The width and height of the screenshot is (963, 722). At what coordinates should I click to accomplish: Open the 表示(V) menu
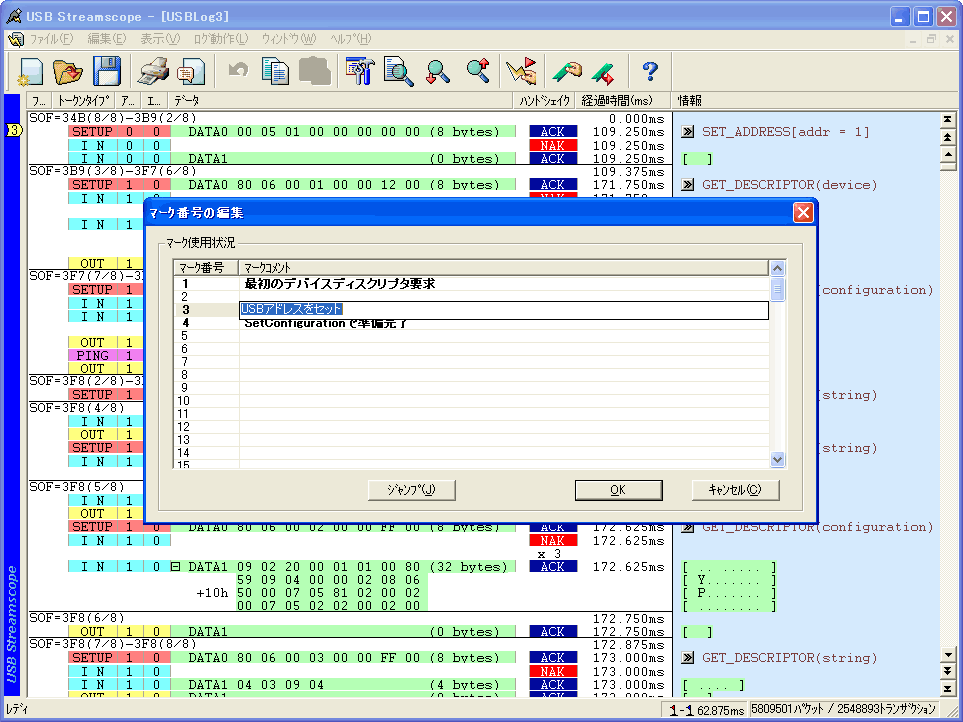click(160, 39)
